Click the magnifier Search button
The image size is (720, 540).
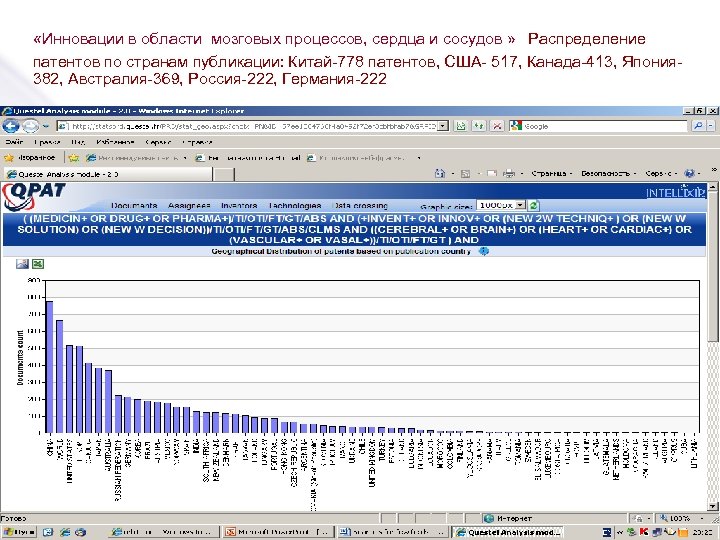[x=698, y=125]
